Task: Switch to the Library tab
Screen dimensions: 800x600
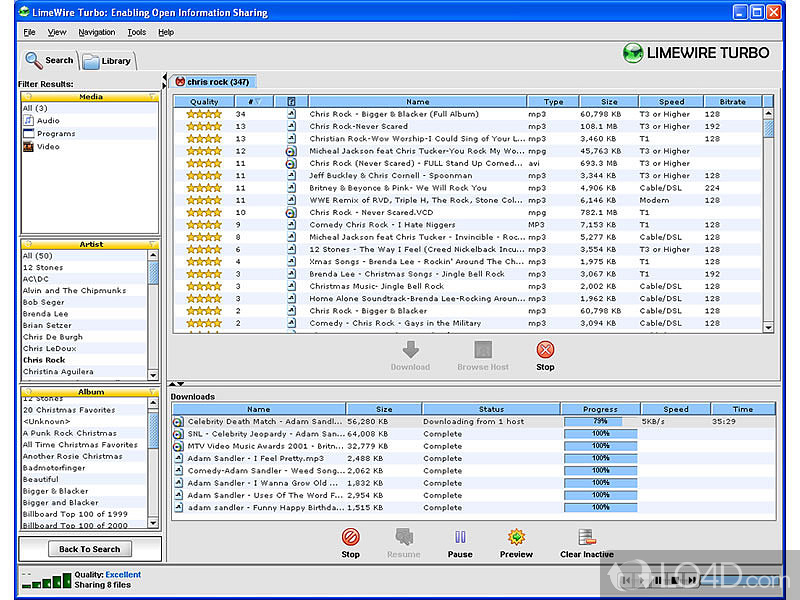Action: point(107,61)
